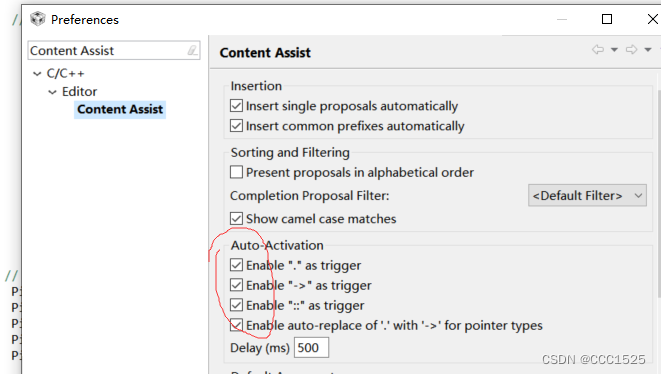Screen dimensions: 661x374
Task: Disable the "->" as trigger checkbox
Action: (x=236, y=285)
